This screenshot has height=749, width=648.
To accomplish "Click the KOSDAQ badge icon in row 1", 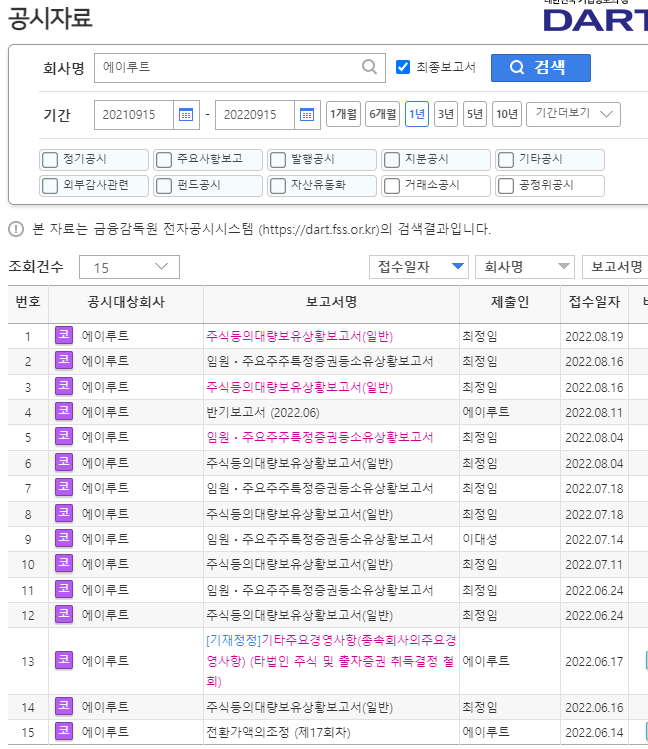I will (64, 335).
